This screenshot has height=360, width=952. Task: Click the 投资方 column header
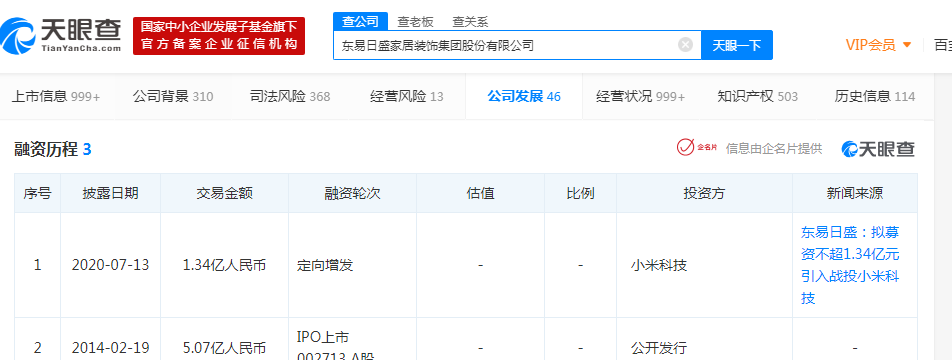pyautogui.click(x=704, y=193)
